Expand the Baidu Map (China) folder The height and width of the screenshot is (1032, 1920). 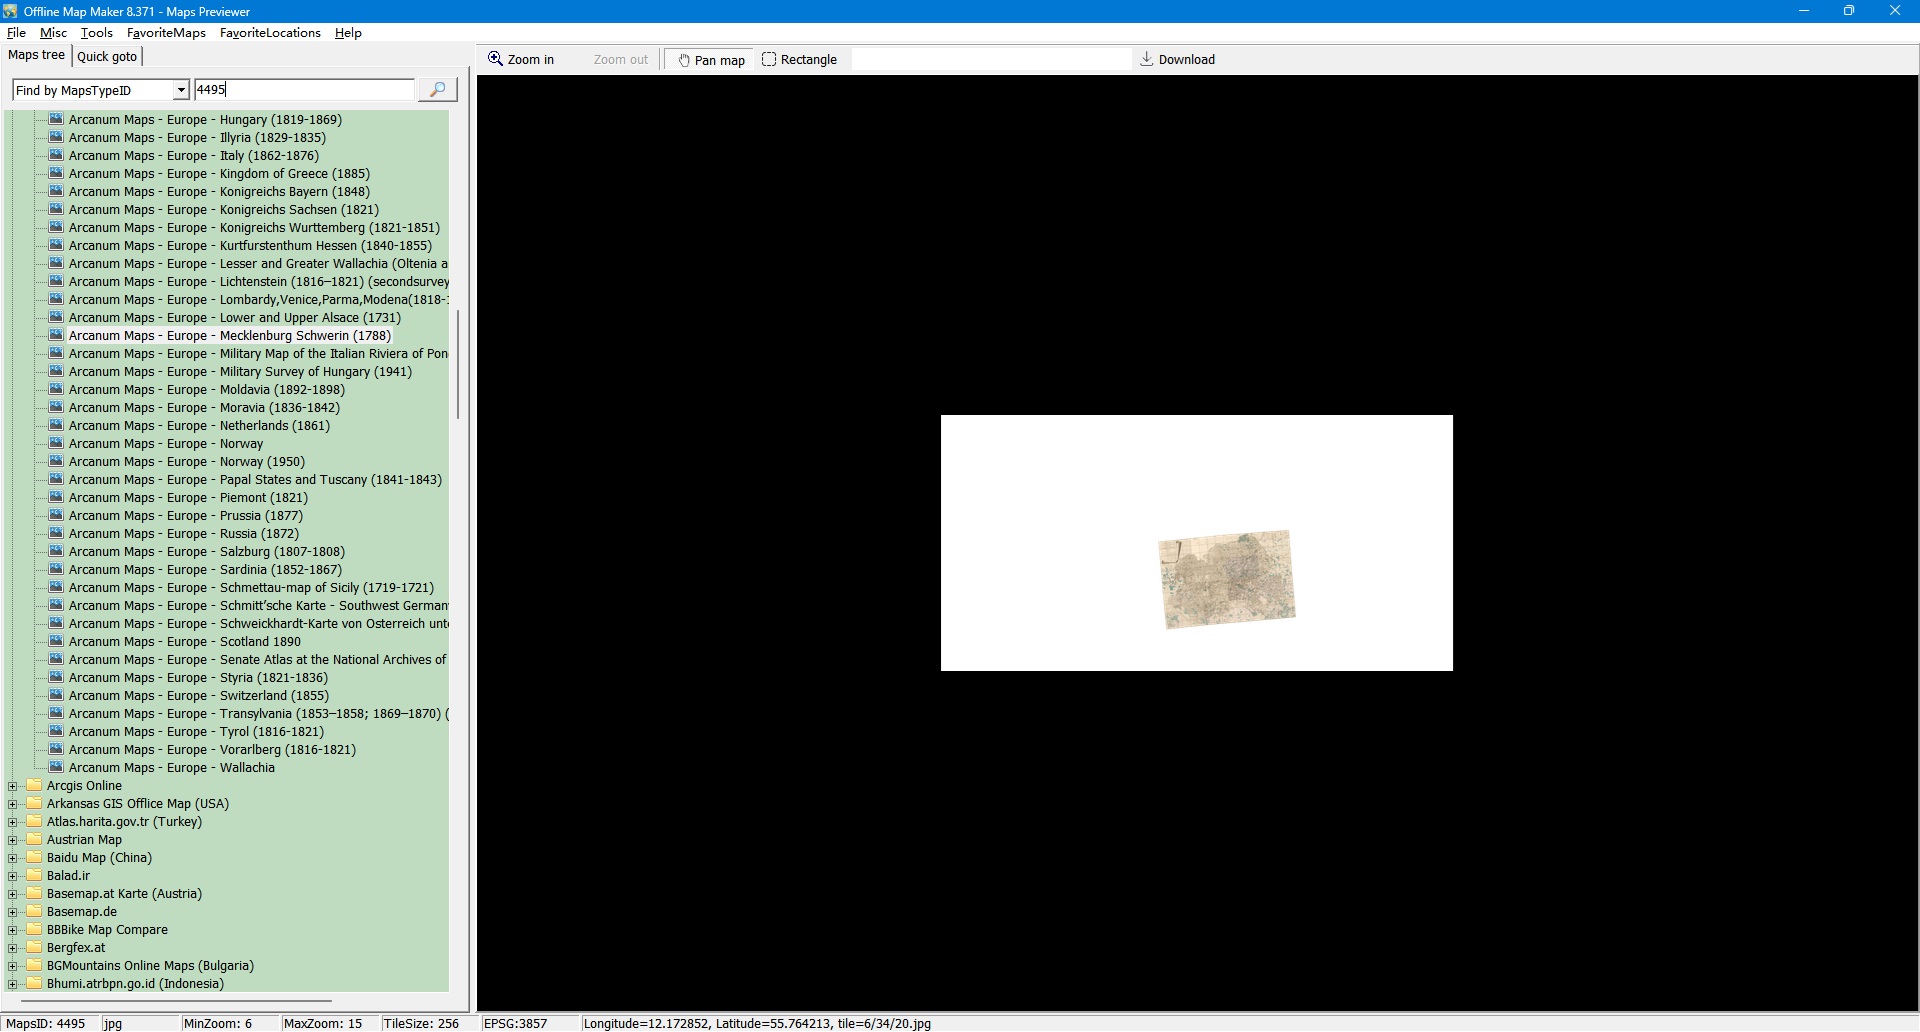click(x=13, y=858)
